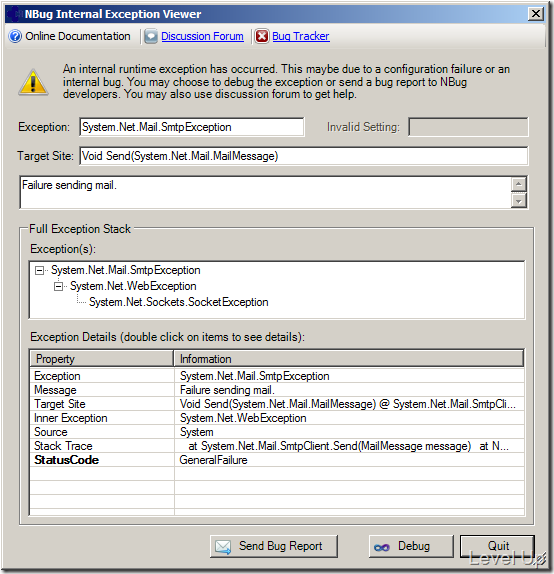Viewport: 554px width, 574px height.
Task: Click the Stack Trace information value
Action: coord(349,446)
